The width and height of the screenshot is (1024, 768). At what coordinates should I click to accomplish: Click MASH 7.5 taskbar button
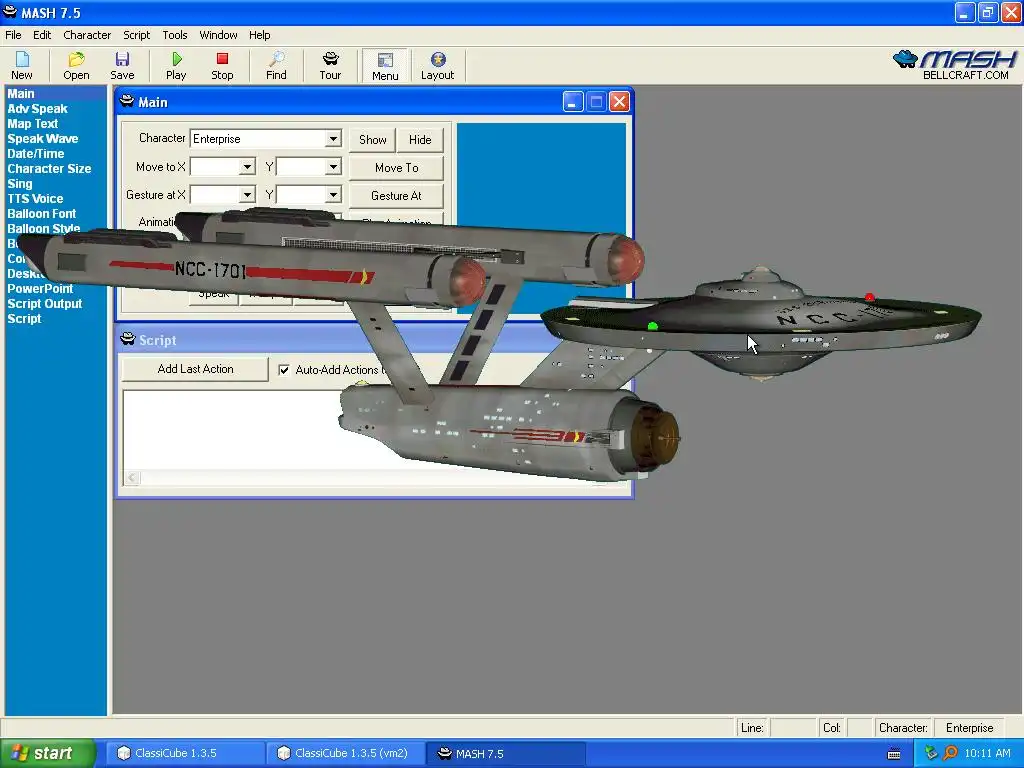[x=505, y=753]
